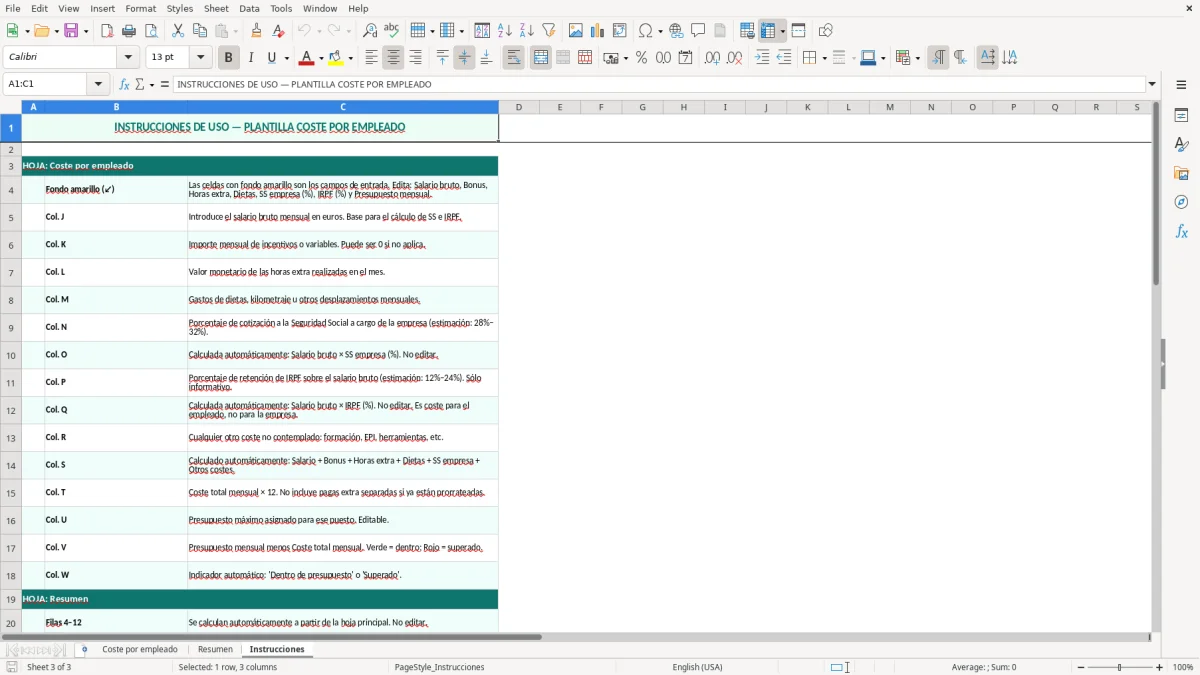Click the Increase Indent icon

(762, 58)
